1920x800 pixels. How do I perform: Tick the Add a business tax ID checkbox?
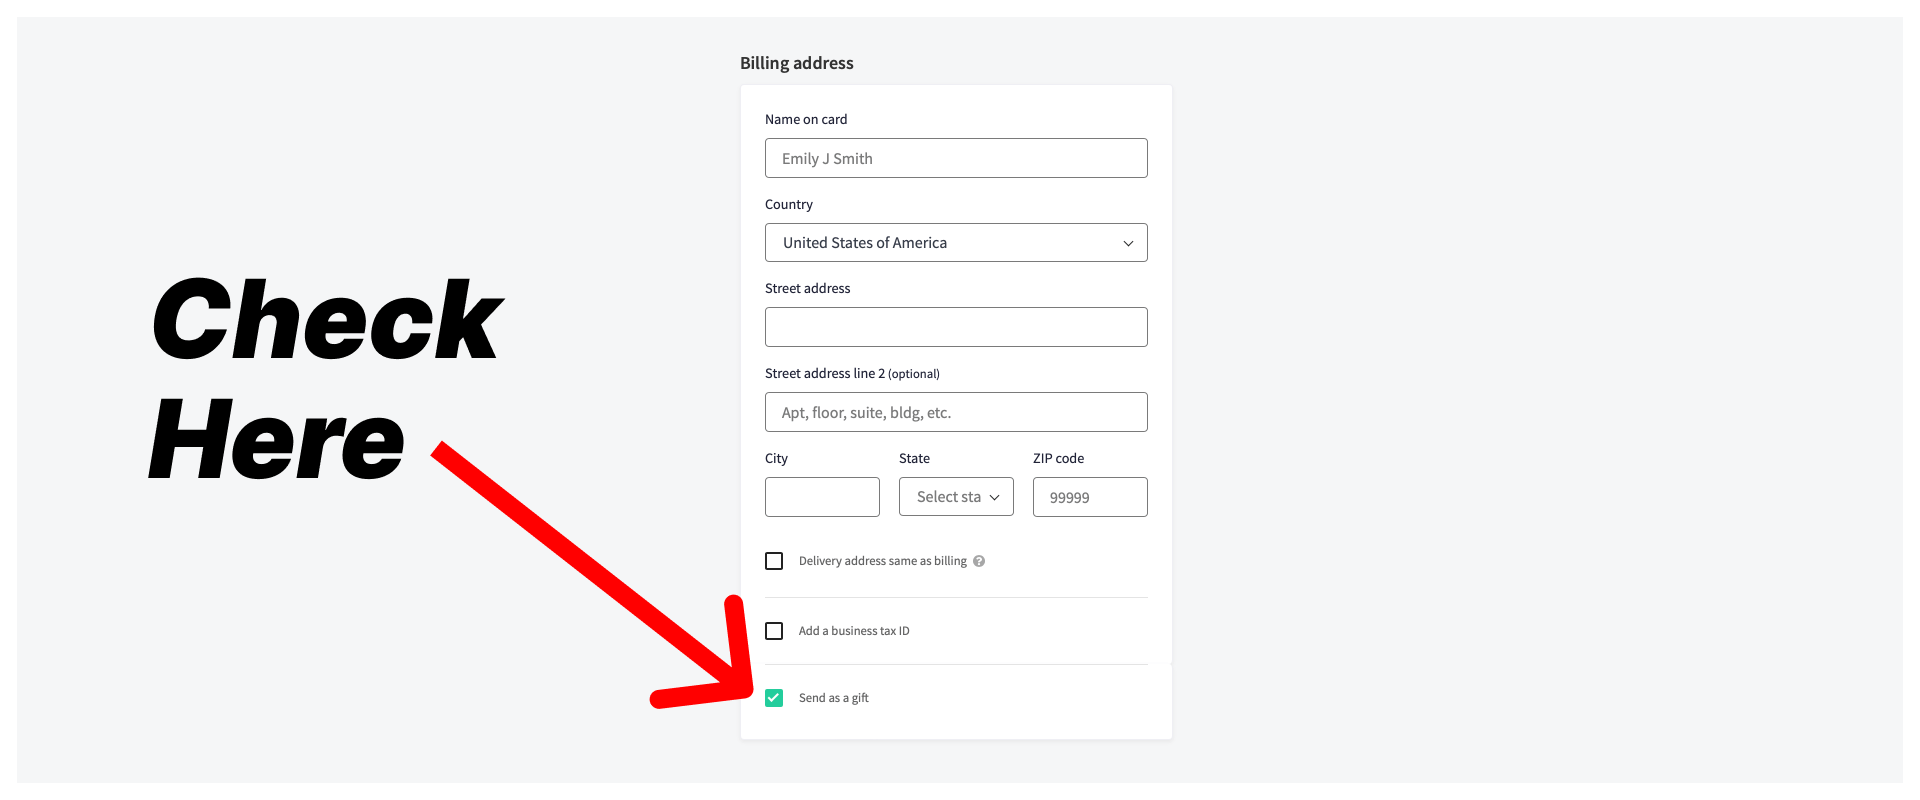(x=774, y=631)
